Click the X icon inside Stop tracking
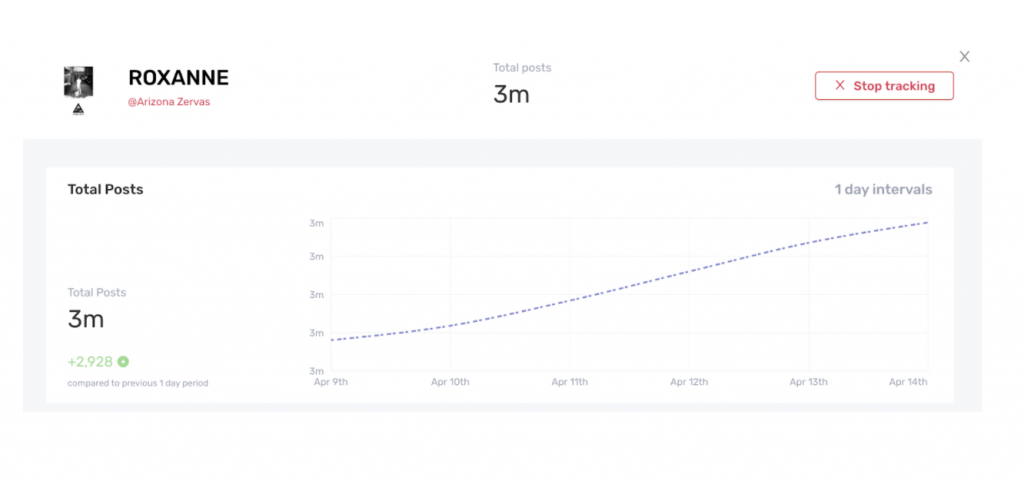Viewport: 1024px width, 484px height. coord(840,86)
